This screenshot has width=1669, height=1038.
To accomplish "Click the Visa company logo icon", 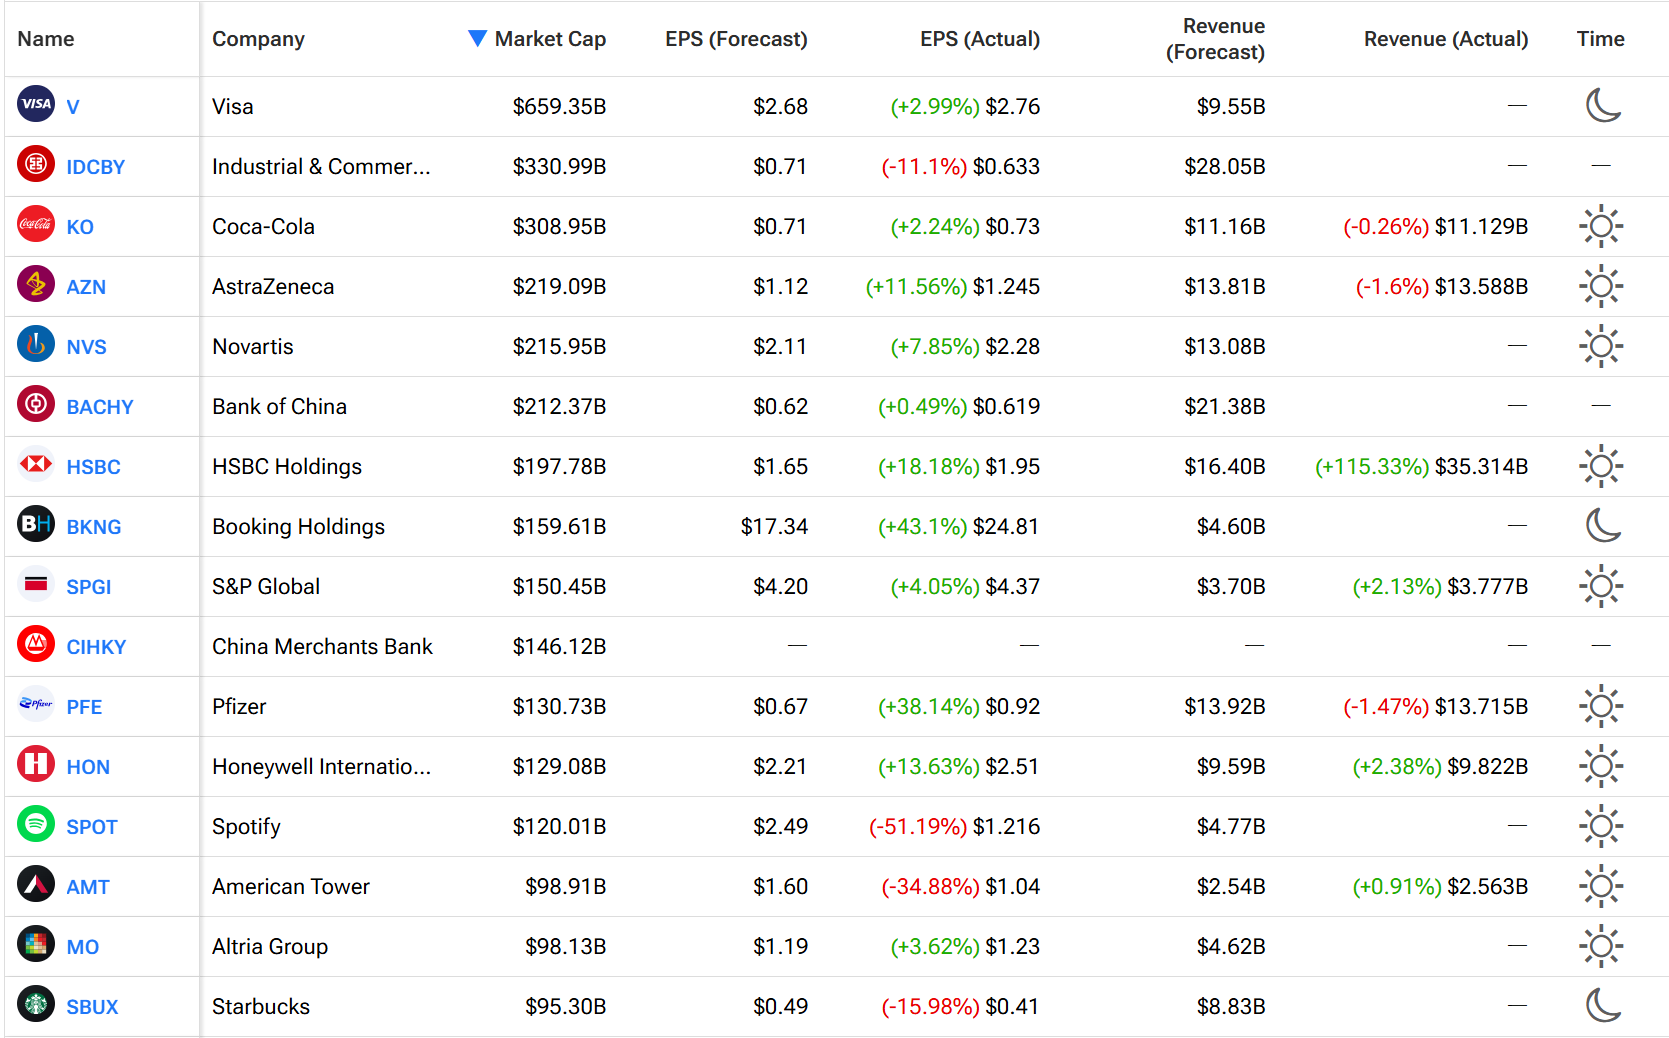I will [x=36, y=104].
